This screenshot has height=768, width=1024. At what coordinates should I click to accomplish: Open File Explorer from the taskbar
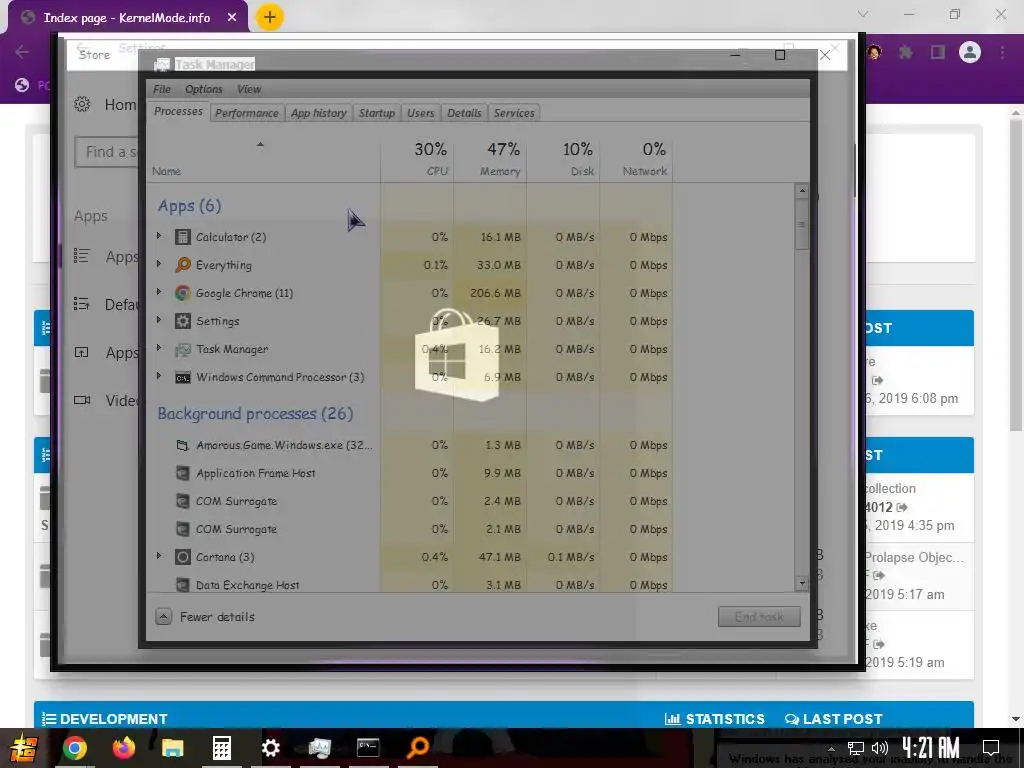click(172, 748)
